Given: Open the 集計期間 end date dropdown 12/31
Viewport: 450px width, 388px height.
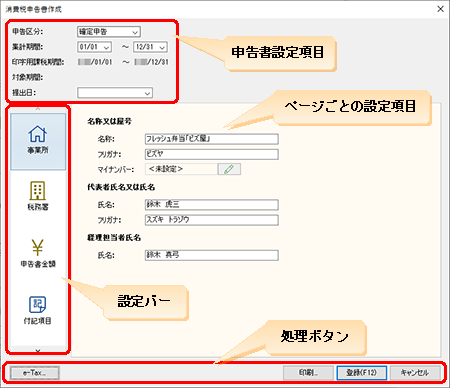Looking at the screenshot, I should pos(150,47).
